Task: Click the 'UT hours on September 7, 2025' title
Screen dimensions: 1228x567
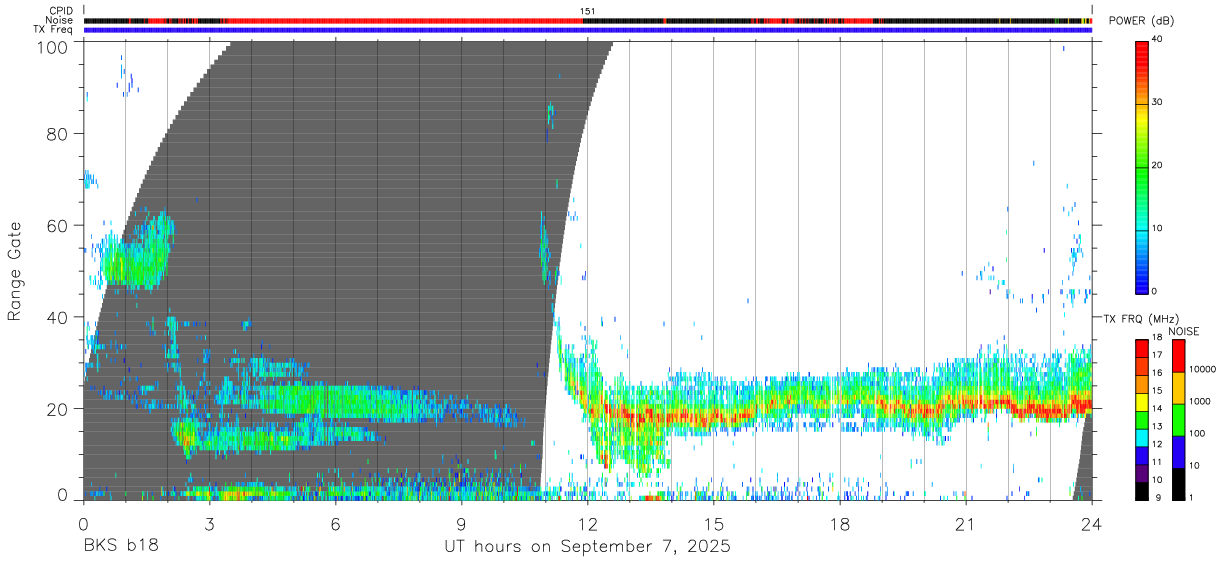Action: click(x=588, y=547)
